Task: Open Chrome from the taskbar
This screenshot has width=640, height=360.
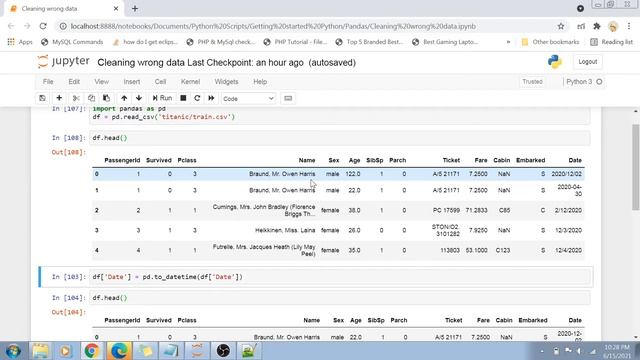Action: [x=92, y=351]
